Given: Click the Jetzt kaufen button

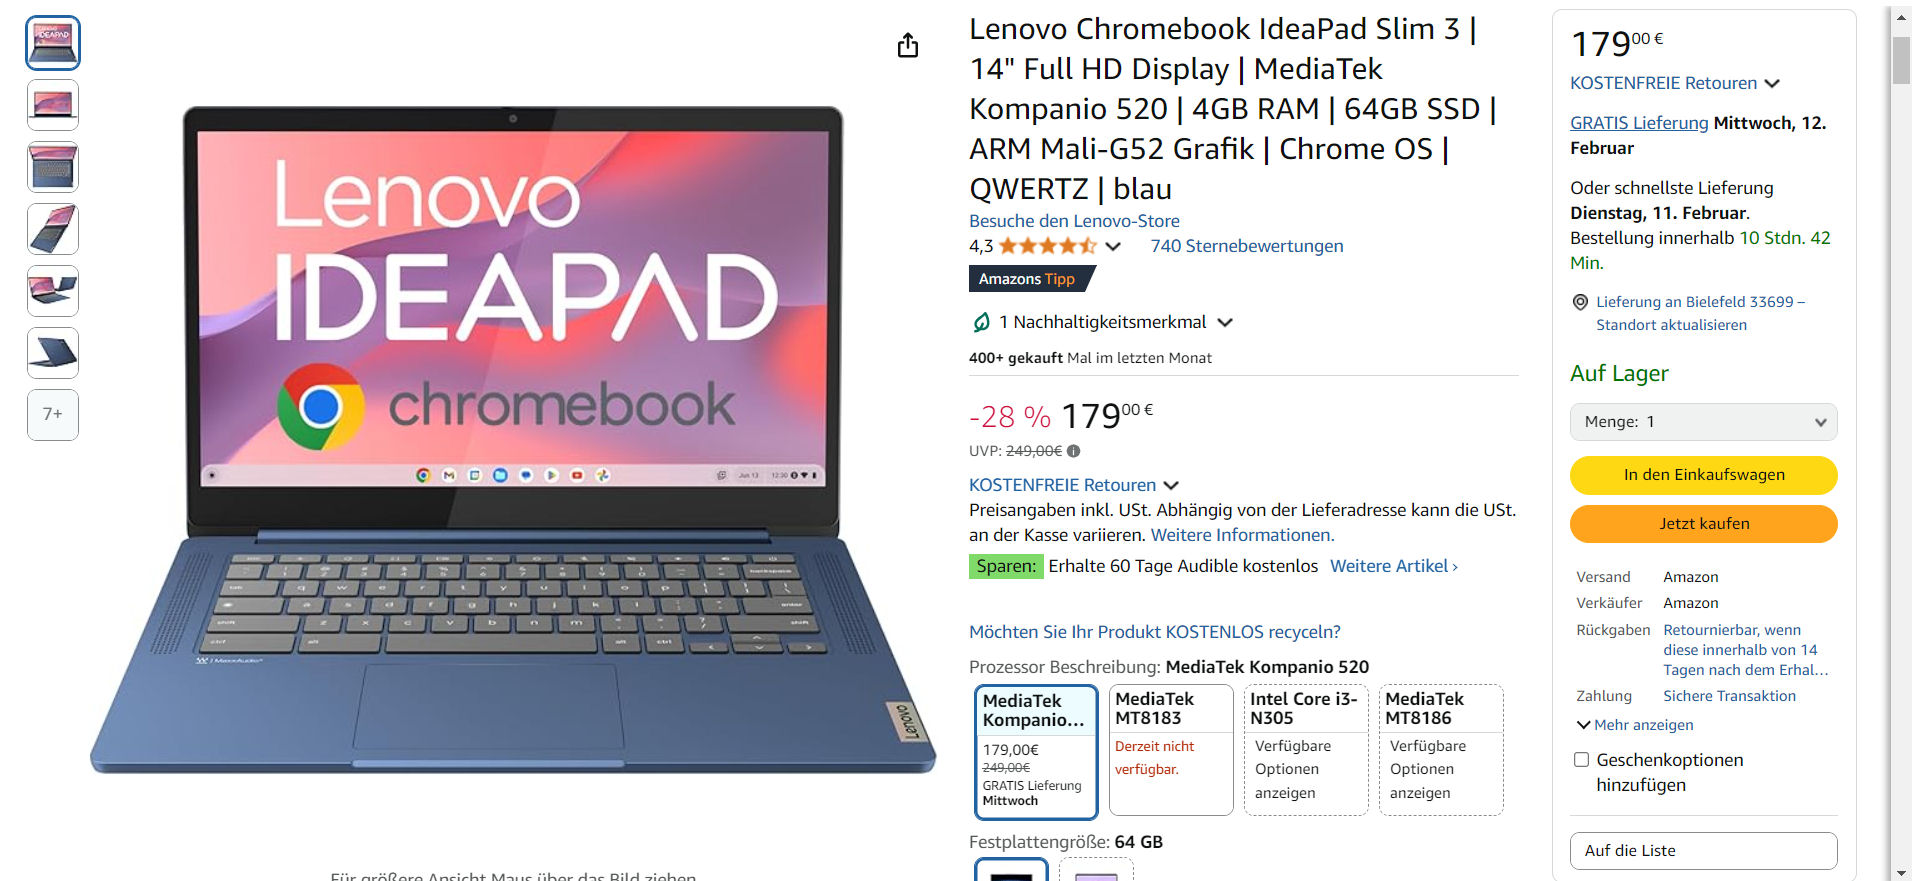Looking at the screenshot, I should [1704, 524].
